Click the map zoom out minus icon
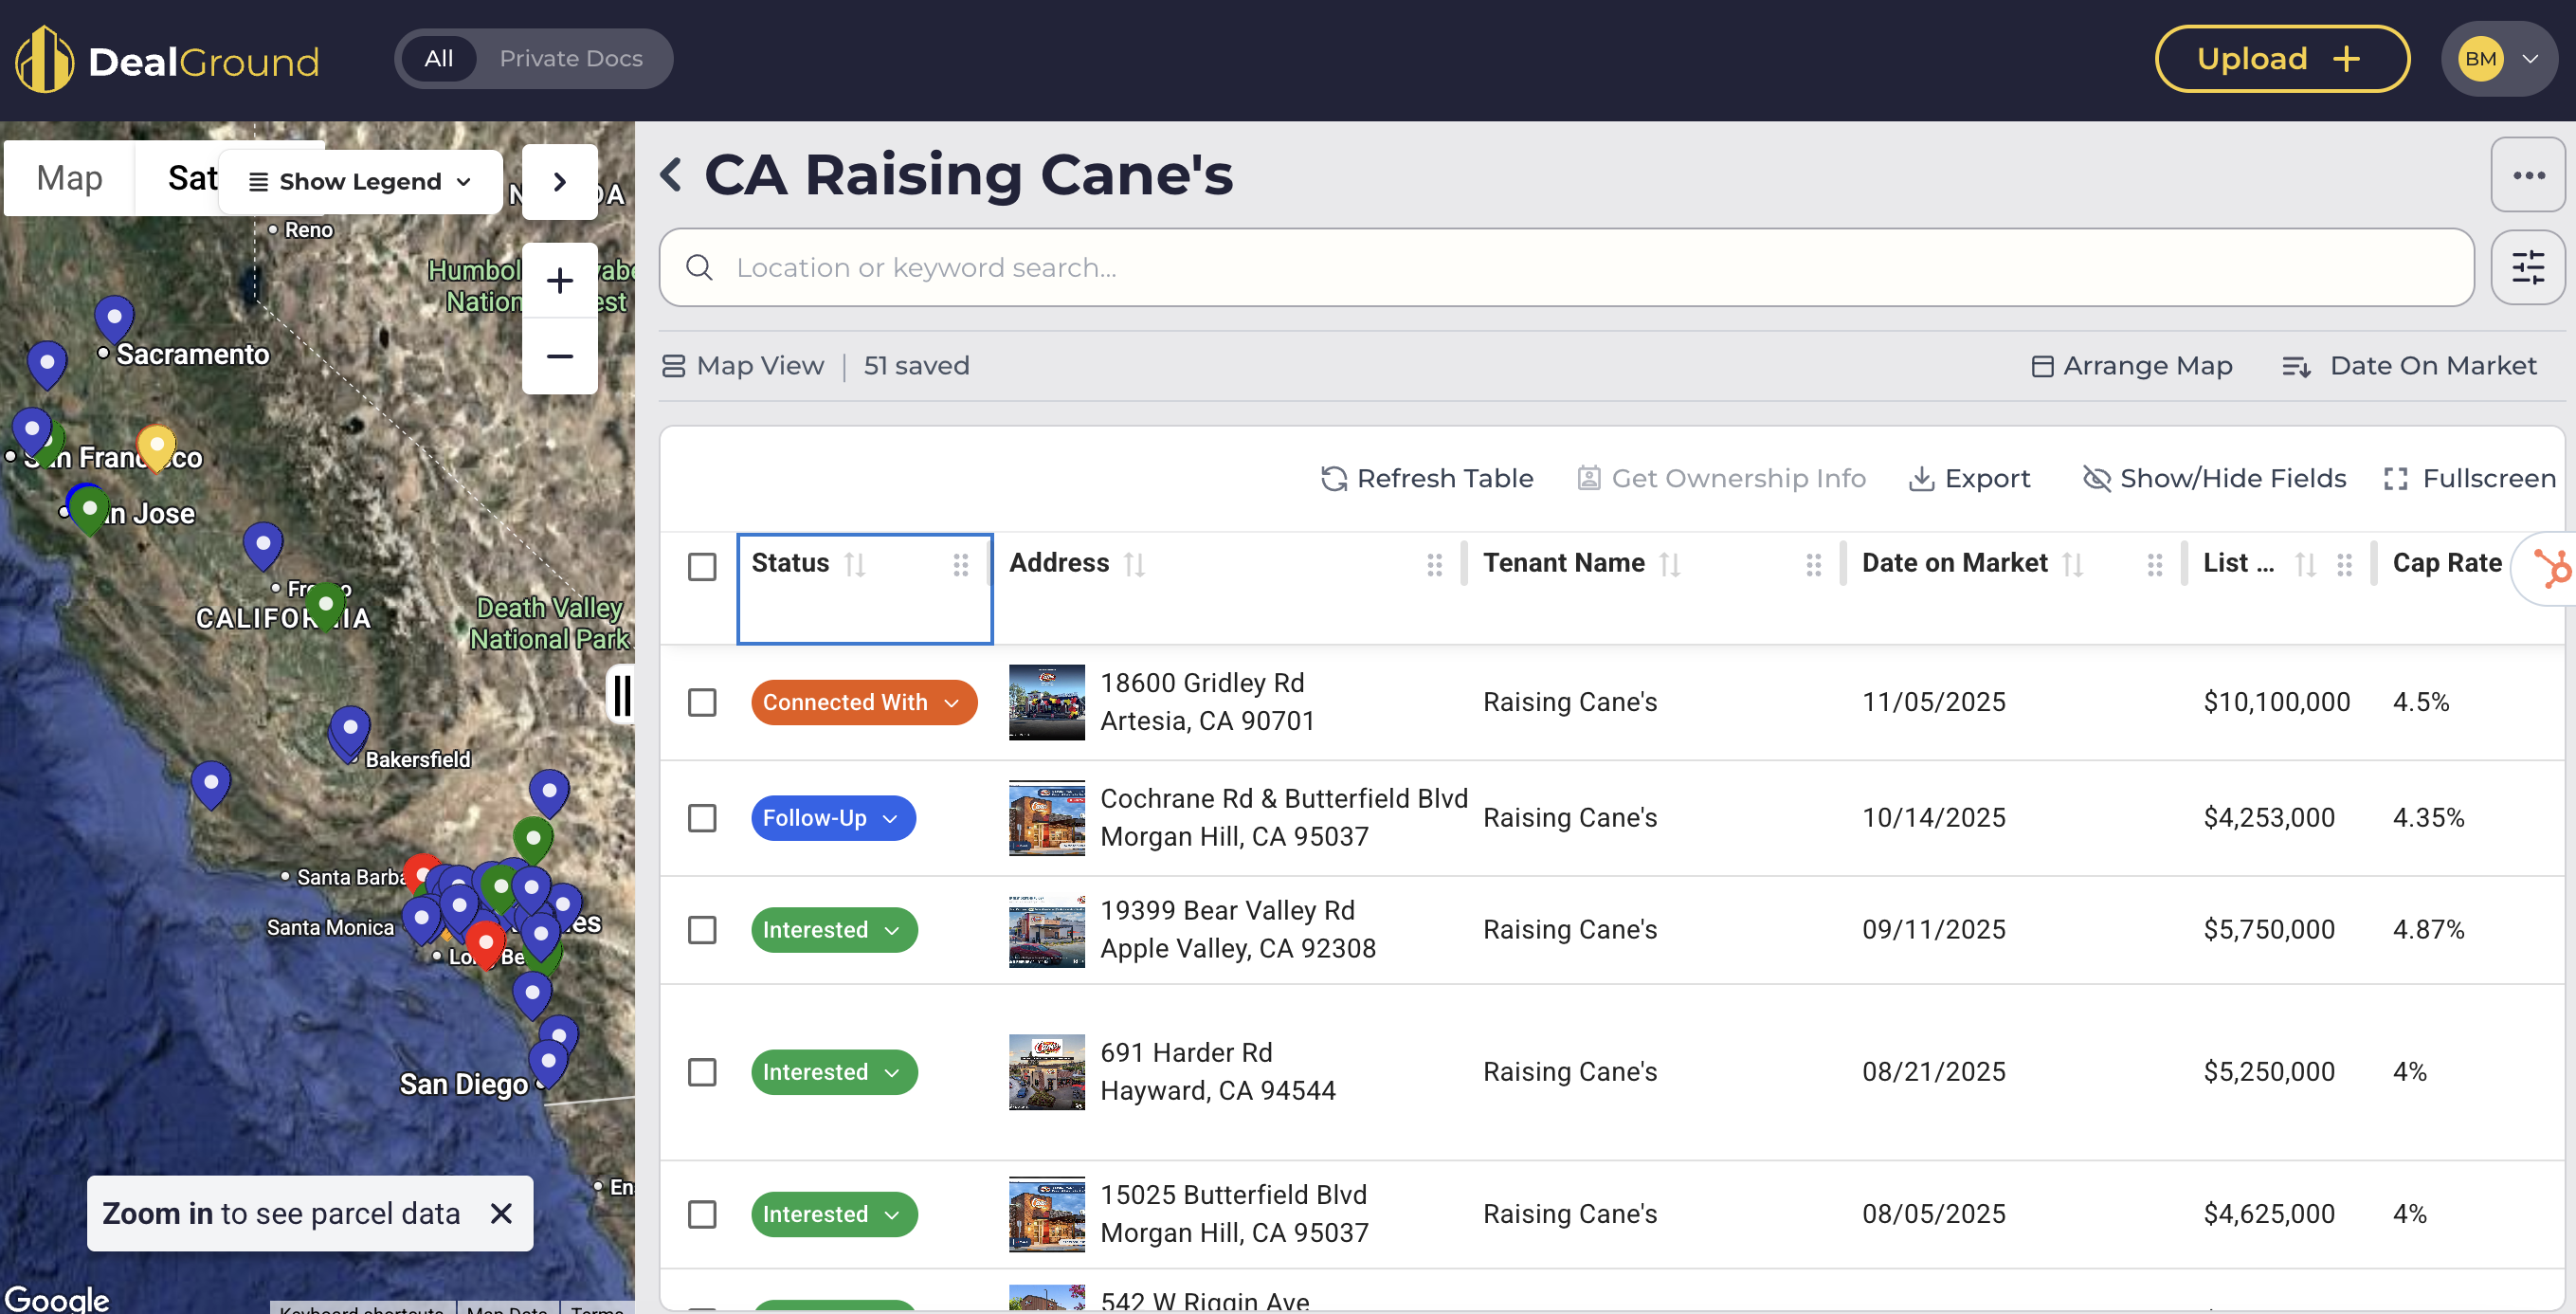2576x1314 pixels. click(x=559, y=356)
